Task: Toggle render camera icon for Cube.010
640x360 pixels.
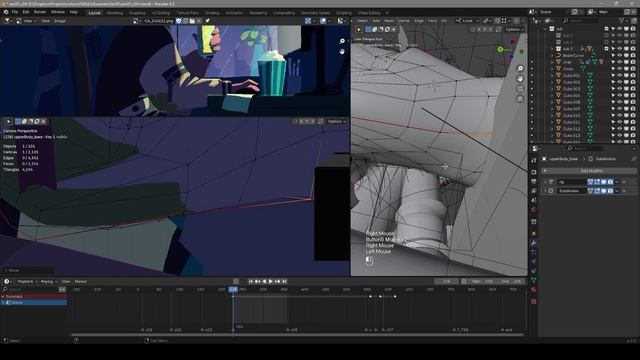Action: pyautogui.click(x=633, y=116)
